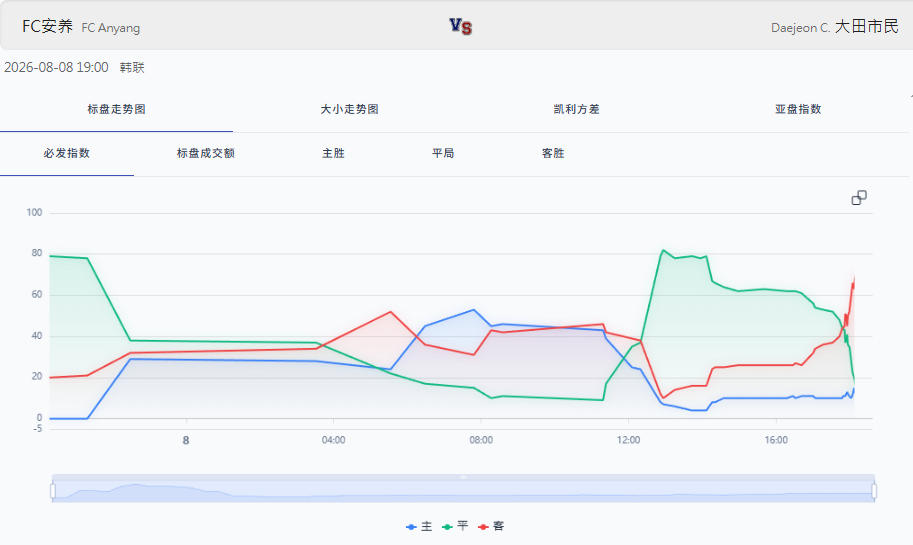The image size is (913, 545).
Task: Show the 客胜 sub-tab
Action: (x=553, y=153)
